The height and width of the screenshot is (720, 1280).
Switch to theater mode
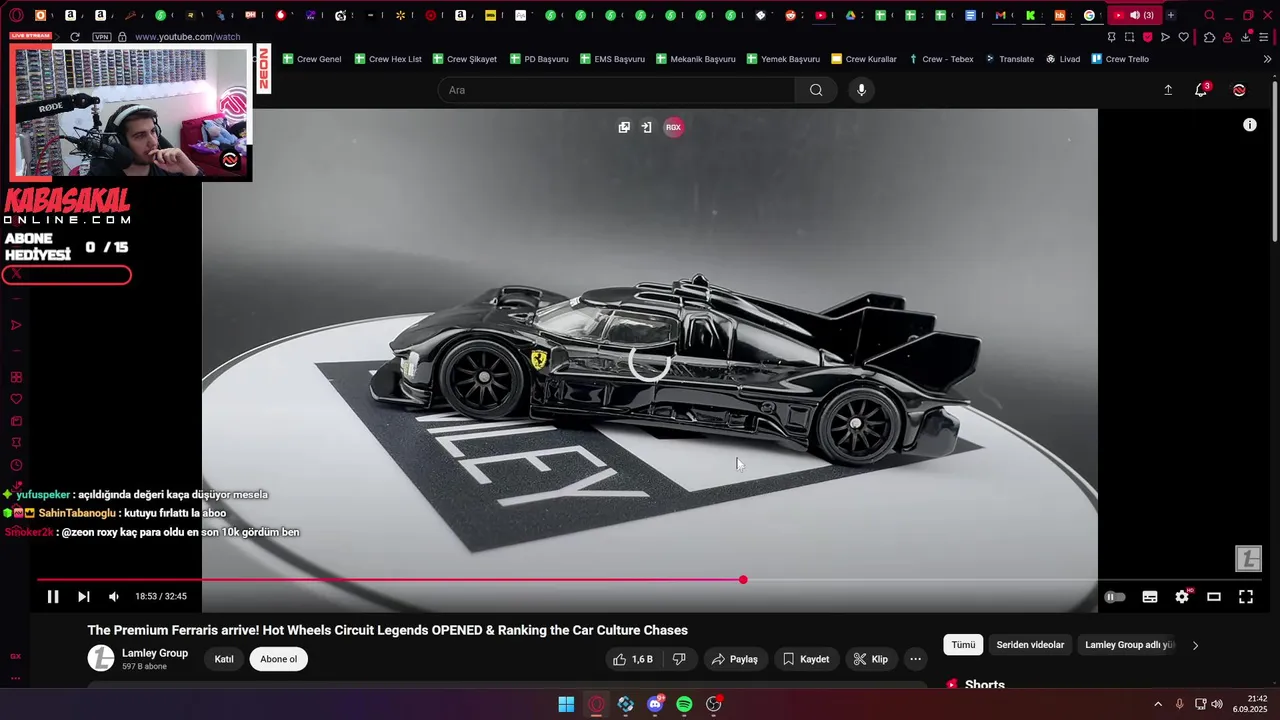(1214, 597)
